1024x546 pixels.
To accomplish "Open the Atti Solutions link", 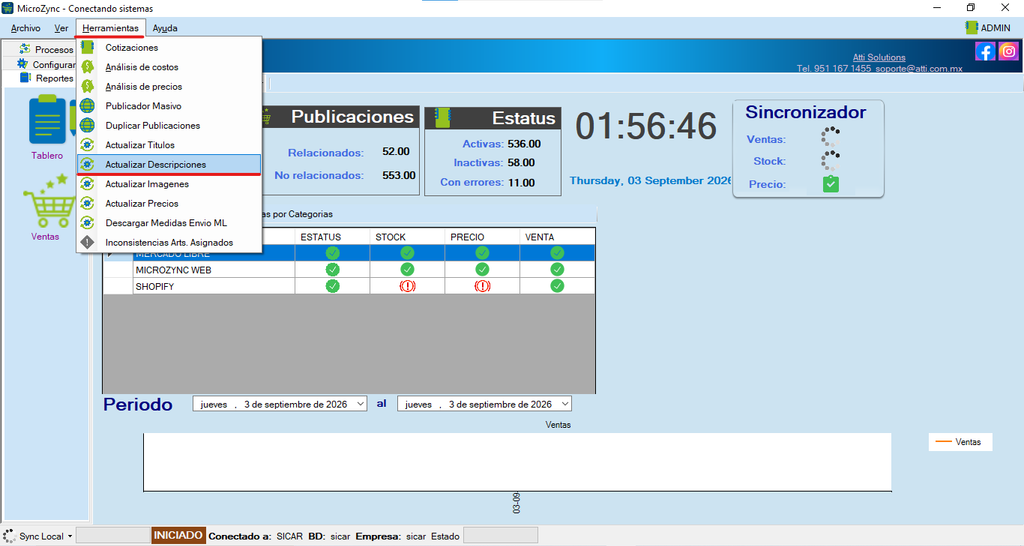I will click(x=879, y=57).
